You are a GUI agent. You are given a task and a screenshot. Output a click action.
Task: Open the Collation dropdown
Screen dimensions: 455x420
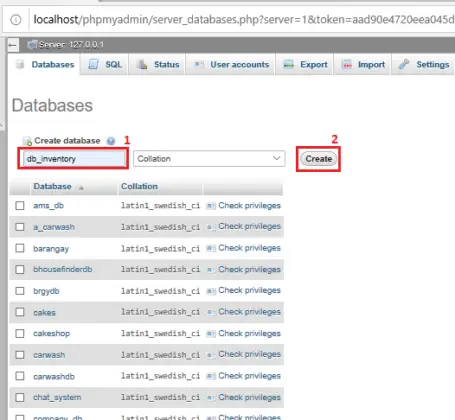(x=209, y=159)
